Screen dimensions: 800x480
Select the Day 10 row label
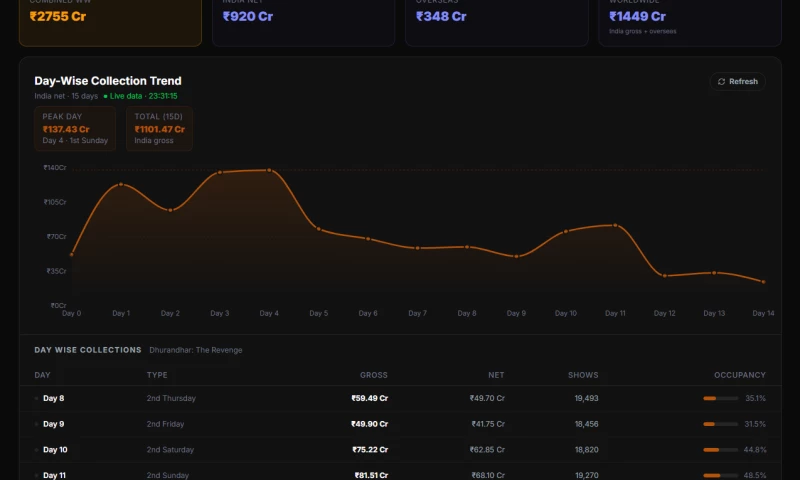pyautogui.click(x=55, y=449)
